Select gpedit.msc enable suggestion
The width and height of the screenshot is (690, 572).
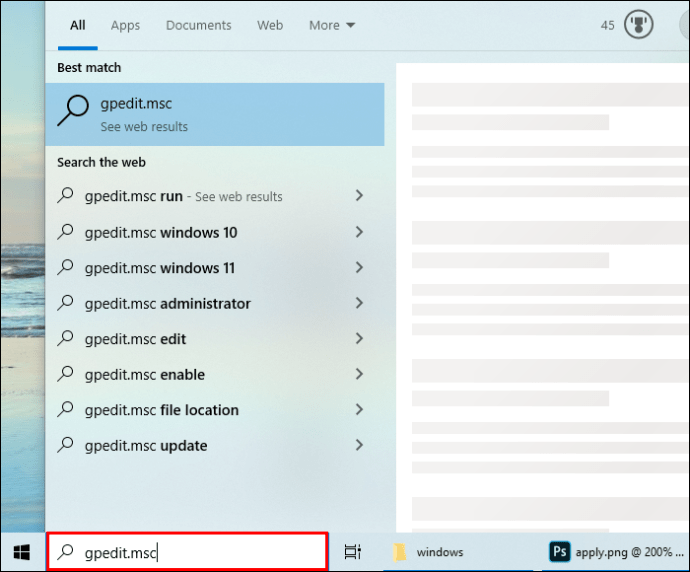tap(215, 374)
